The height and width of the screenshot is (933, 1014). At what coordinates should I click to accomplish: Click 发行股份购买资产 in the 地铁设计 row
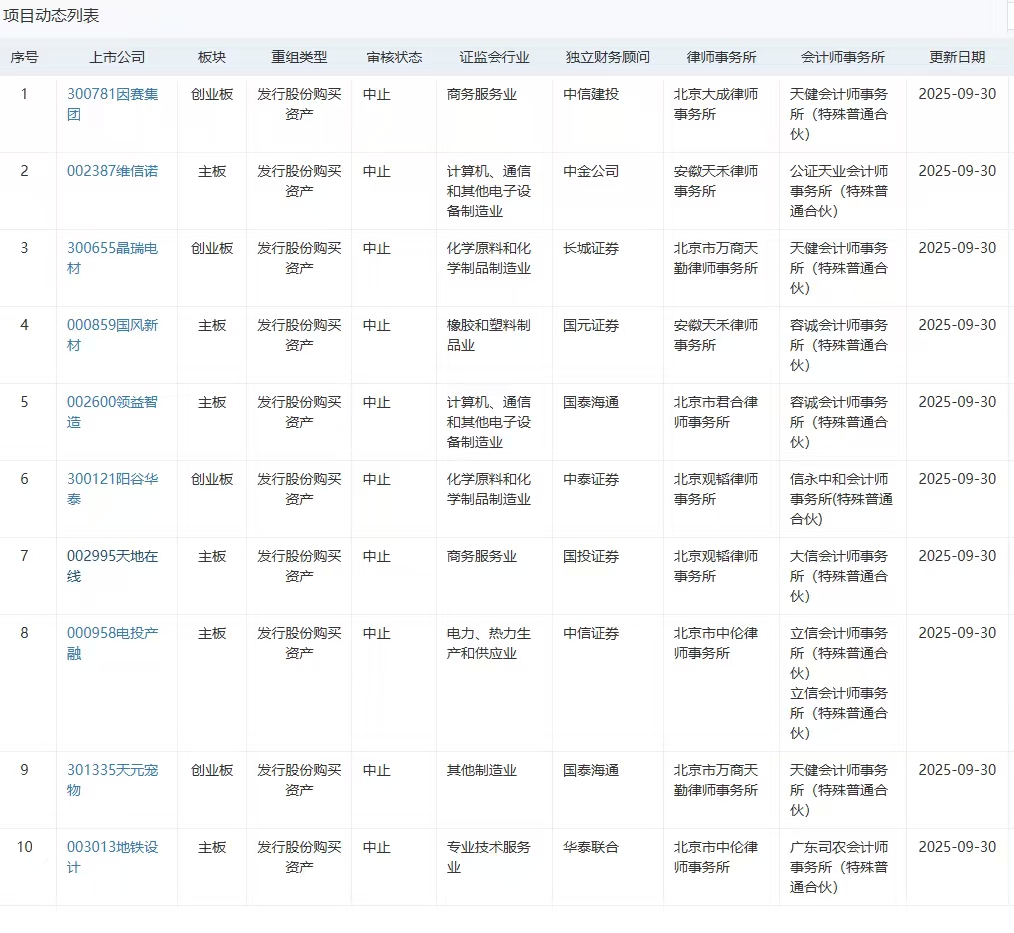pos(299,857)
